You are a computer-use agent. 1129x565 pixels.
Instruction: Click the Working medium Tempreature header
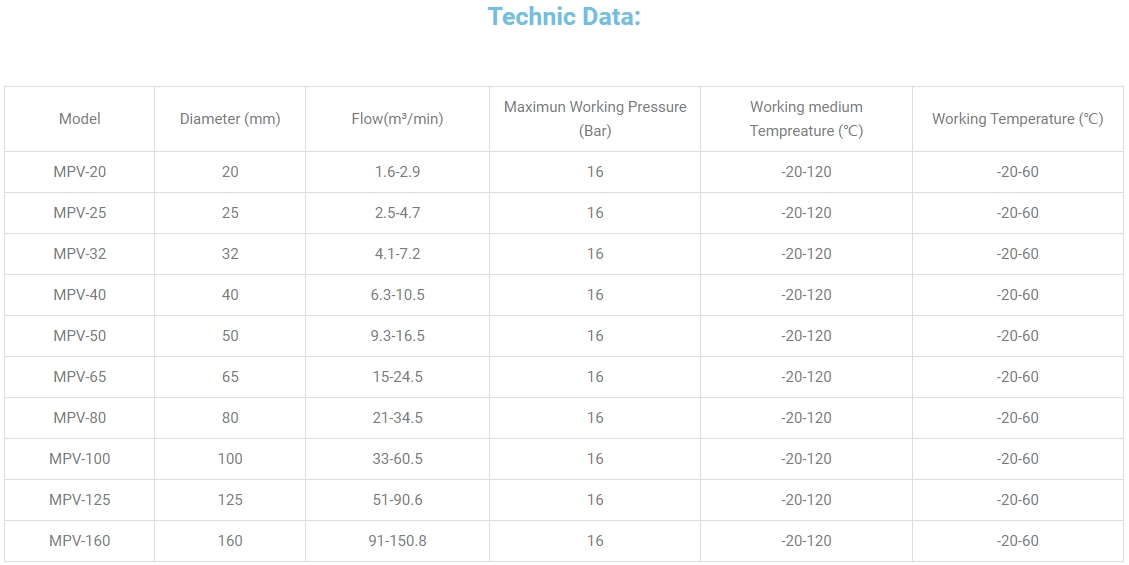click(x=806, y=118)
